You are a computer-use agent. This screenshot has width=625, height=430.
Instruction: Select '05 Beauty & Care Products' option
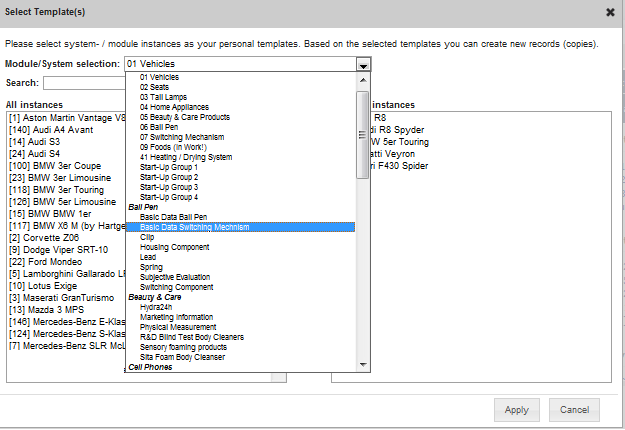click(x=185, y=117)
